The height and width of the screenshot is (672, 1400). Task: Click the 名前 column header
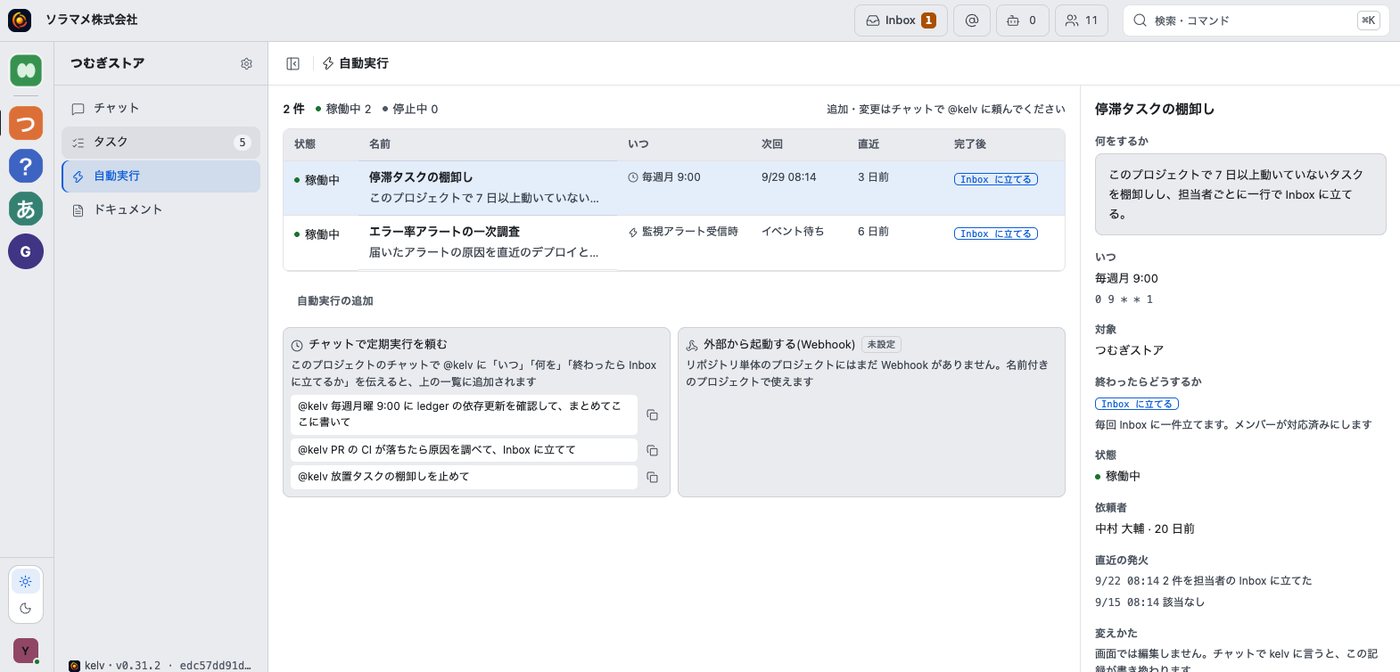380,144
